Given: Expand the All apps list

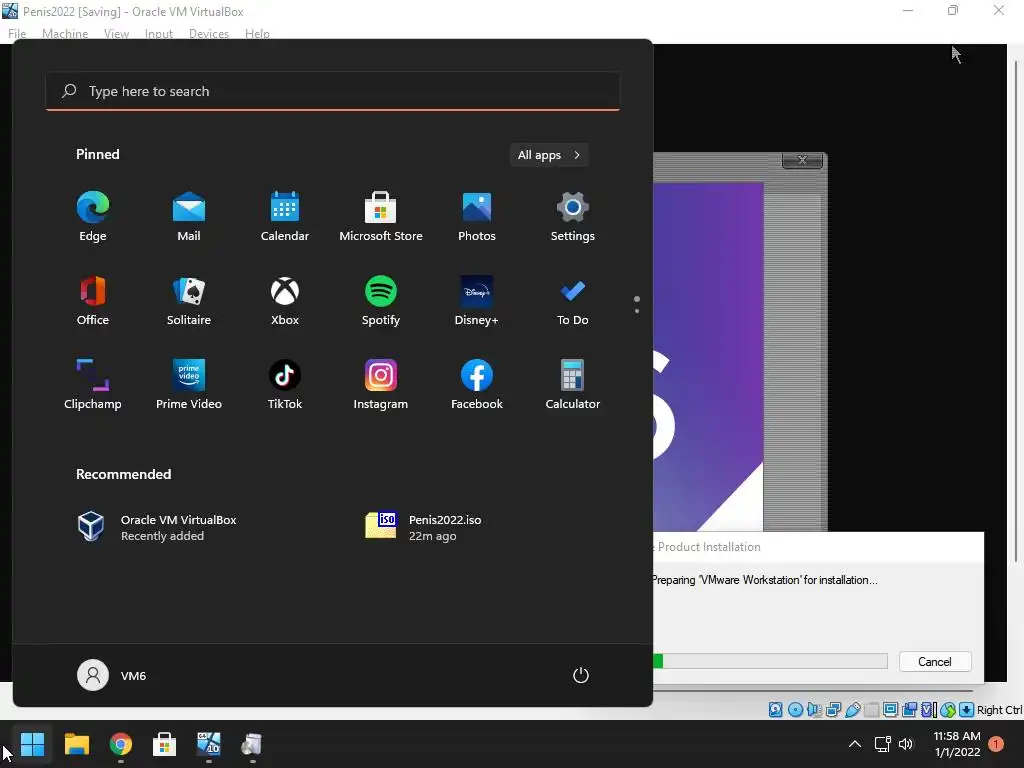Looking at the screenshot, I should (x=549, y=155).
